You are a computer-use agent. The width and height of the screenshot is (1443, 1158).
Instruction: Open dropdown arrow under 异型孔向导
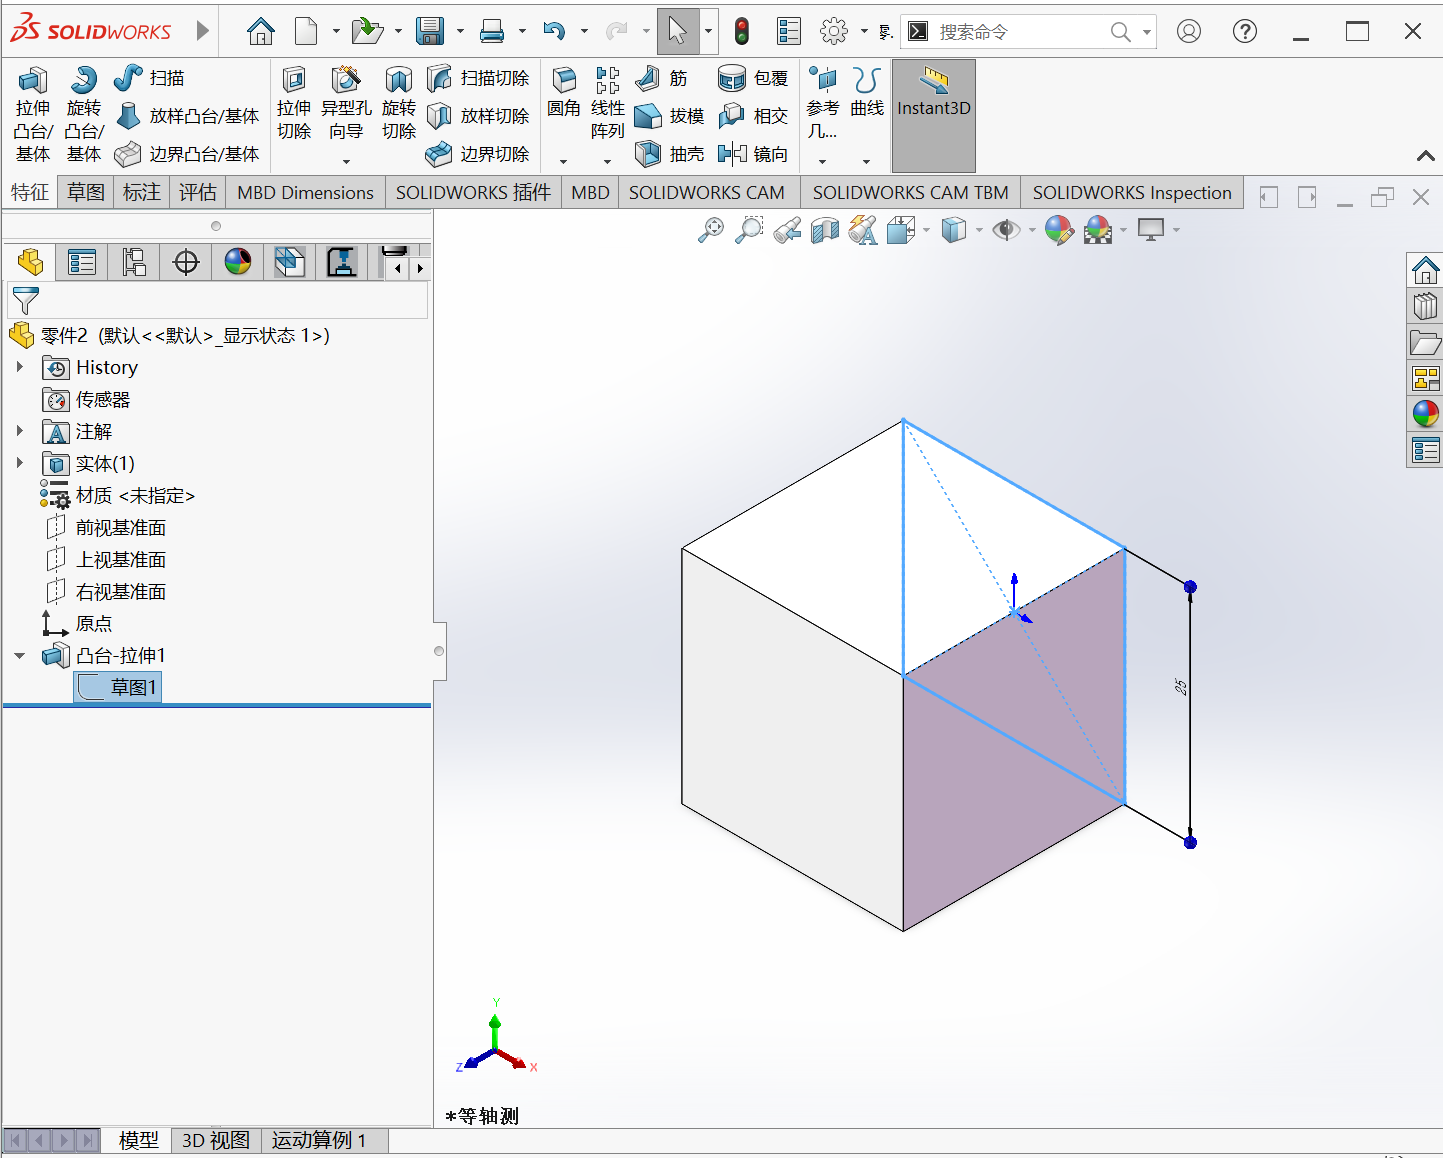pyautogui.click(x=346, y=161)
